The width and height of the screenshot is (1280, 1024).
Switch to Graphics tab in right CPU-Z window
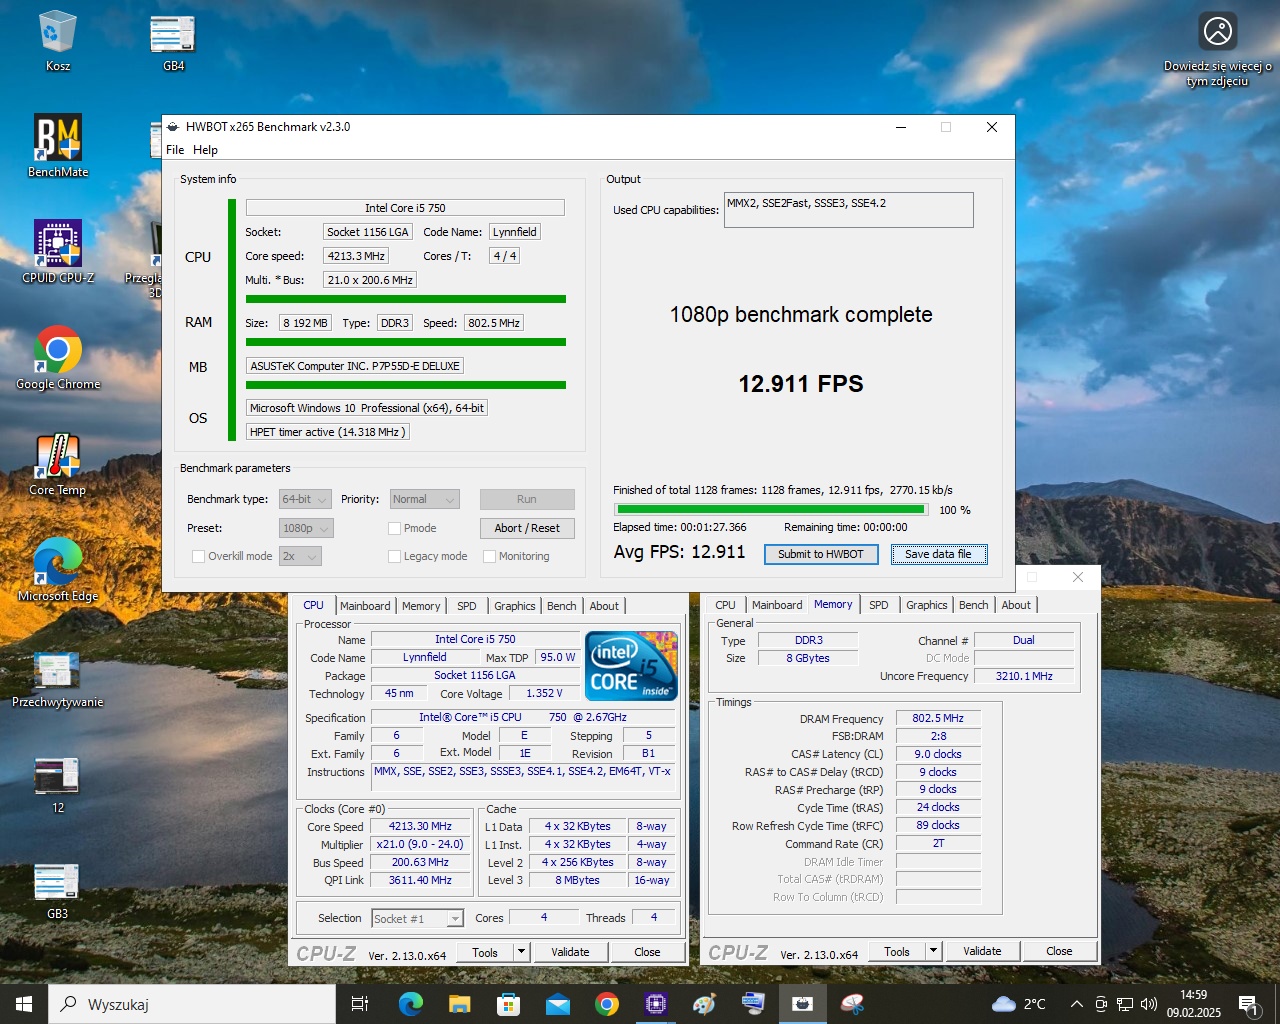click(x=927, y=605)
